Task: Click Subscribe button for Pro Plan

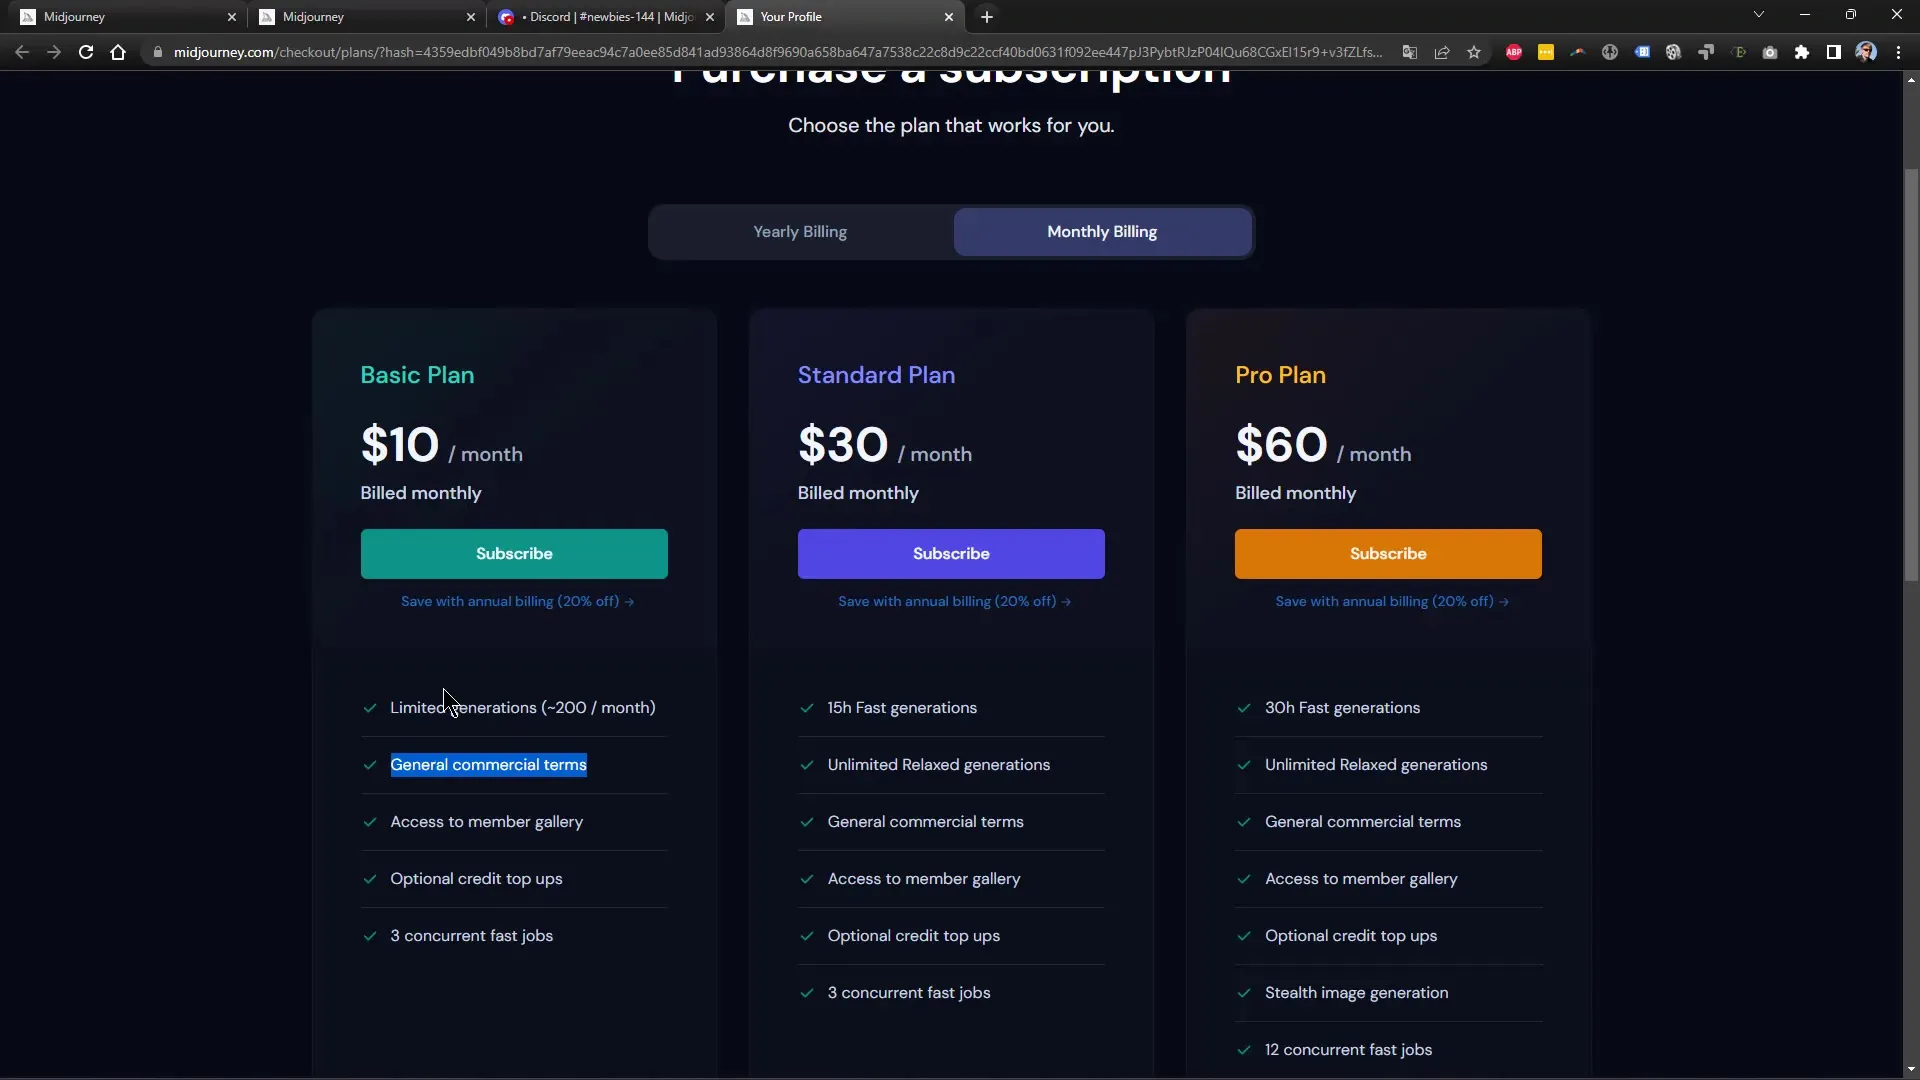Action: tap(1389, 553)
